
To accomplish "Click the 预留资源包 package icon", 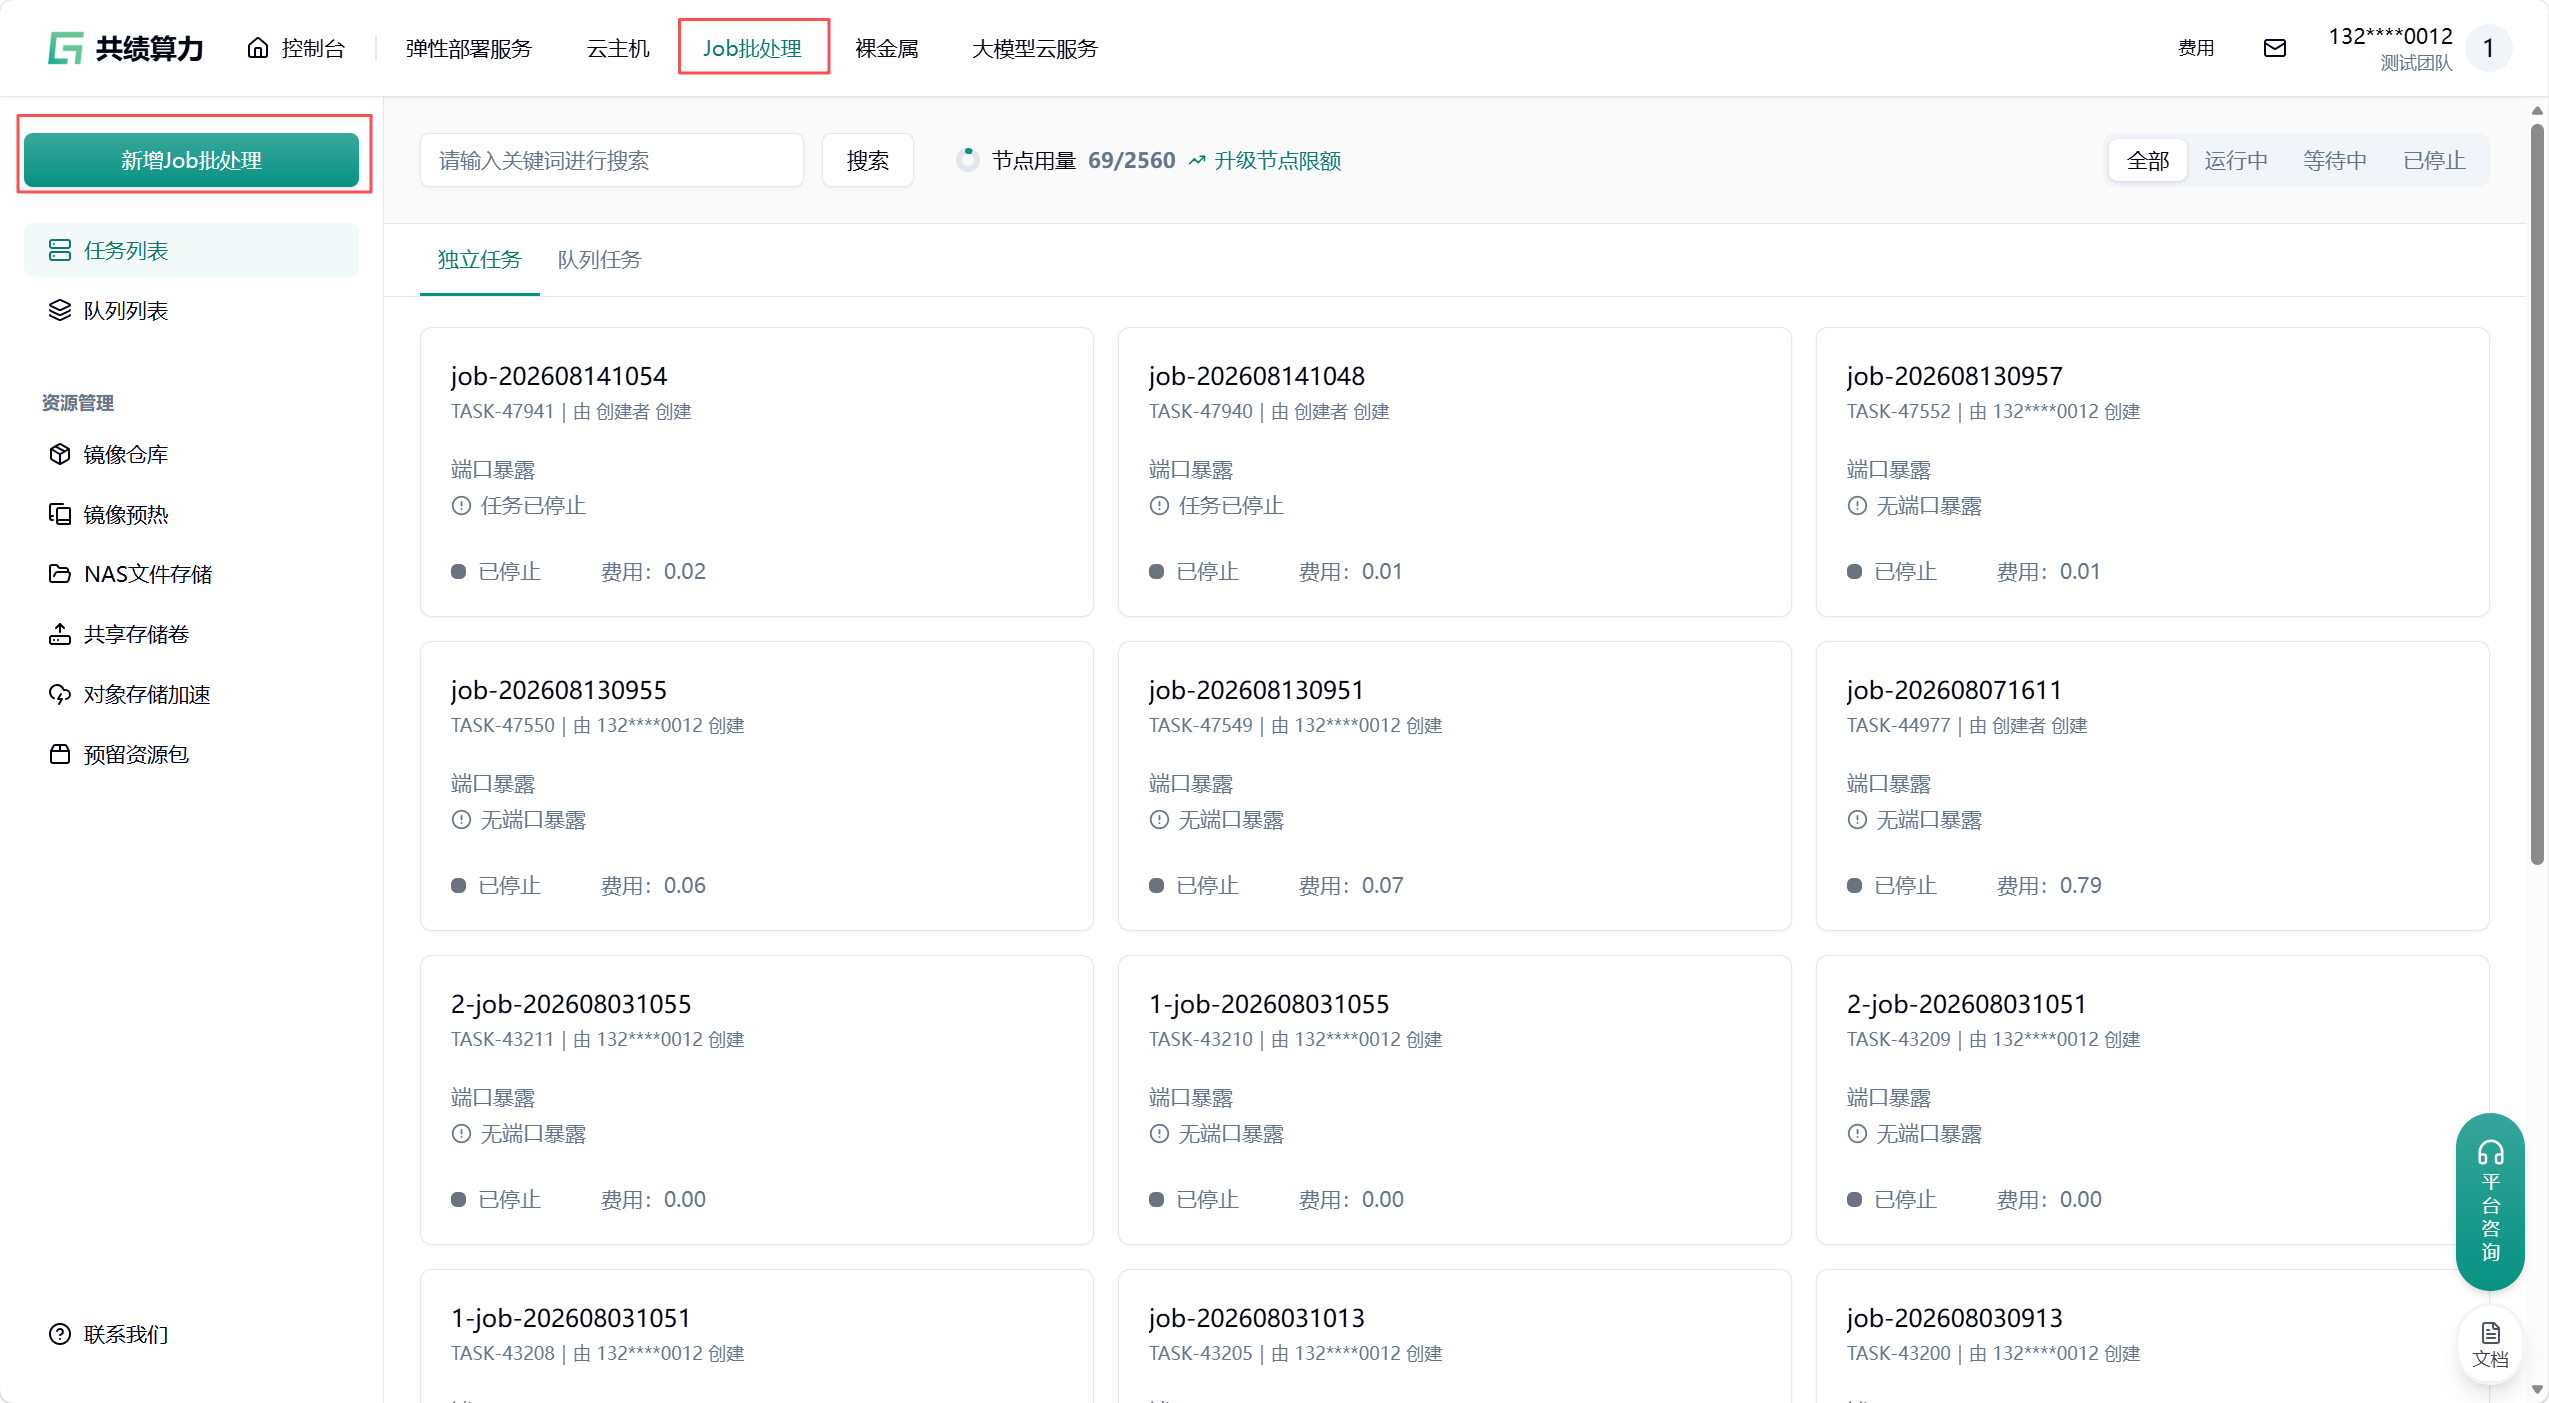I will click(60, 754).
